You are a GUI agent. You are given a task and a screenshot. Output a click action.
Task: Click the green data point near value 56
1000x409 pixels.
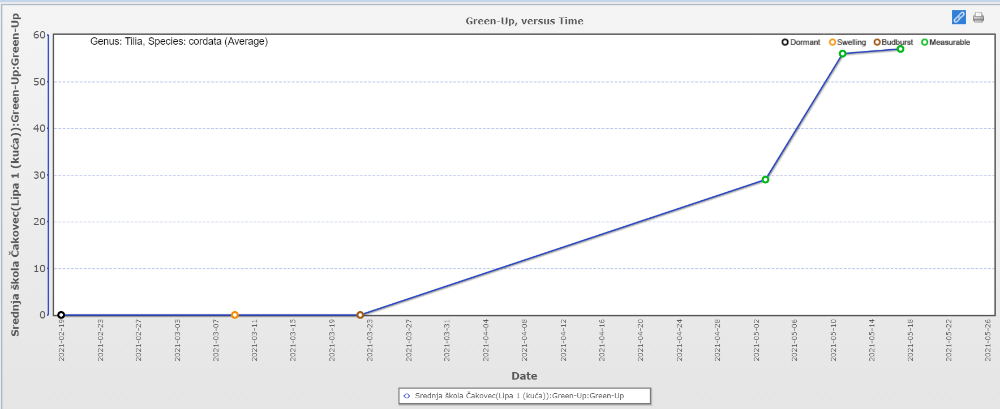tap(842, 54)
